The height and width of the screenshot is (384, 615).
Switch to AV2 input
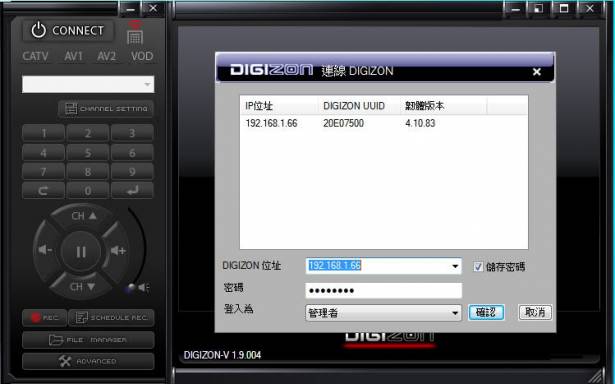pos(107,56)
